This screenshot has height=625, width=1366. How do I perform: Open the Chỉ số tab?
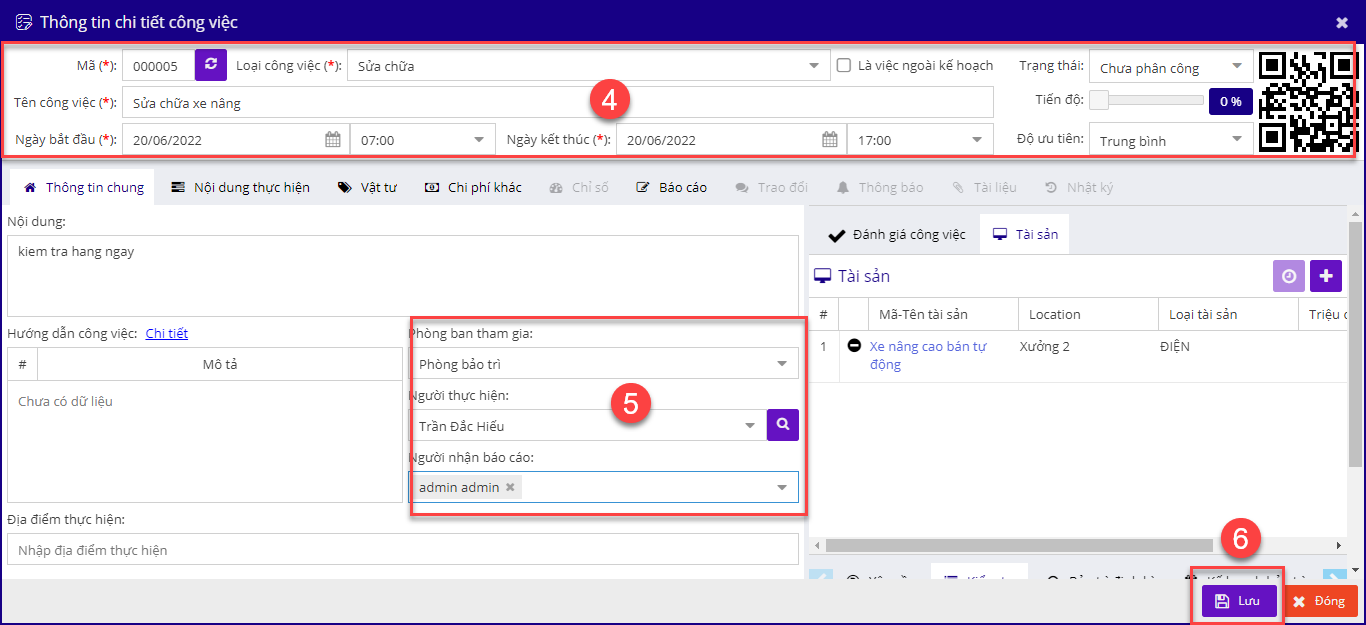[578, 187]
